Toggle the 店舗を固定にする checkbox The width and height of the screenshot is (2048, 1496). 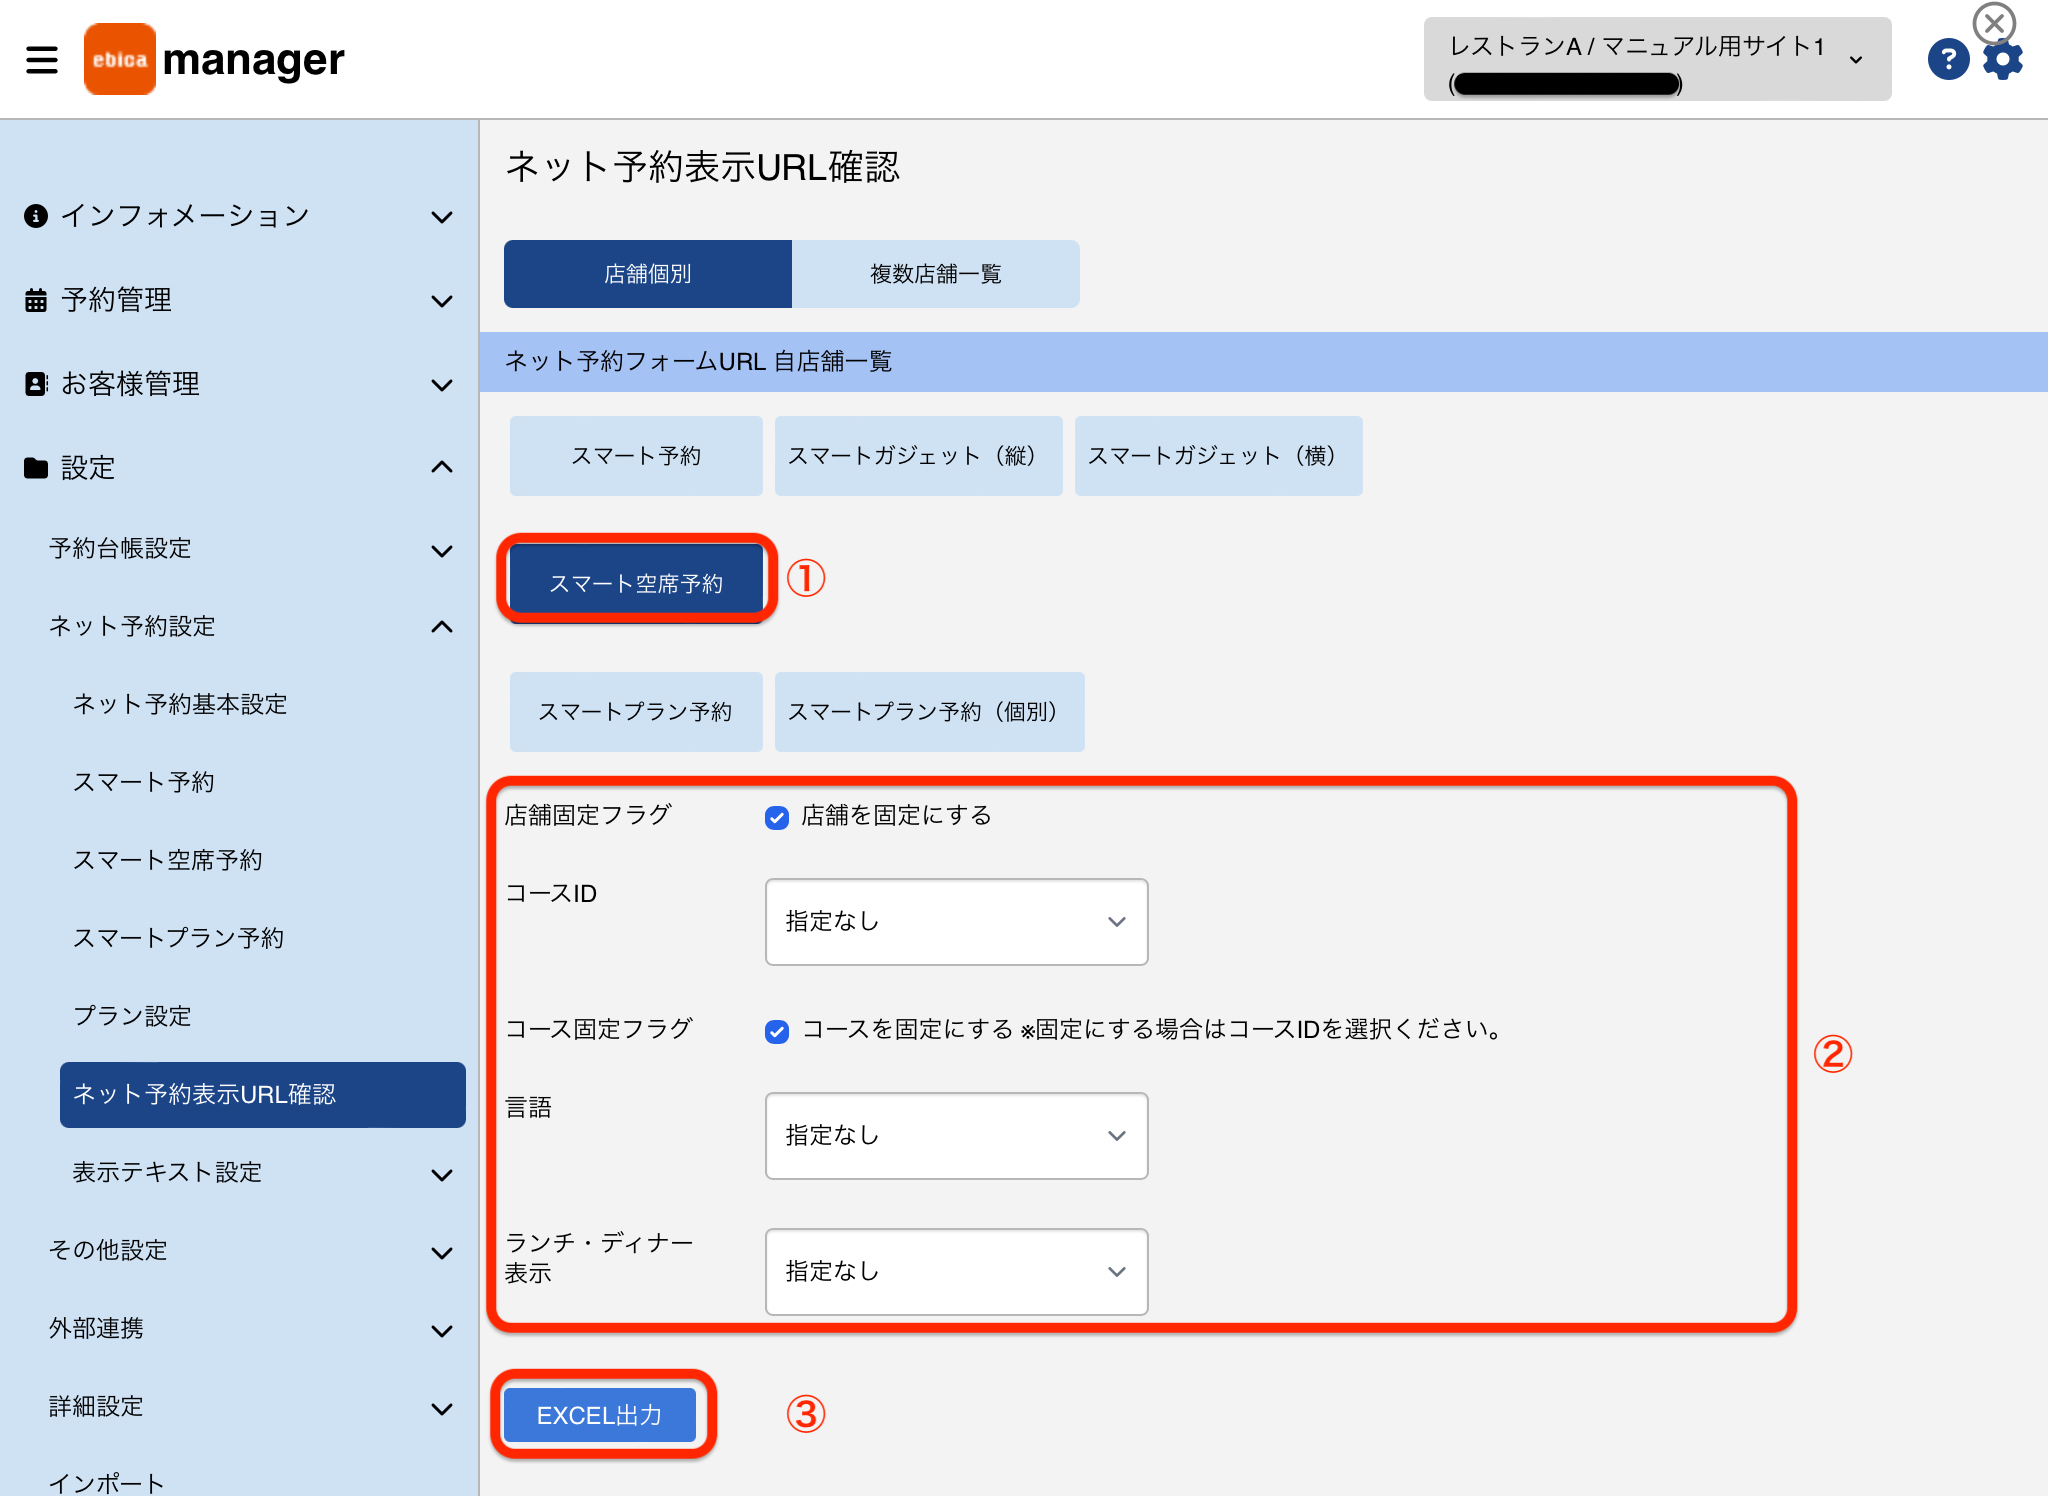[777, 817]
